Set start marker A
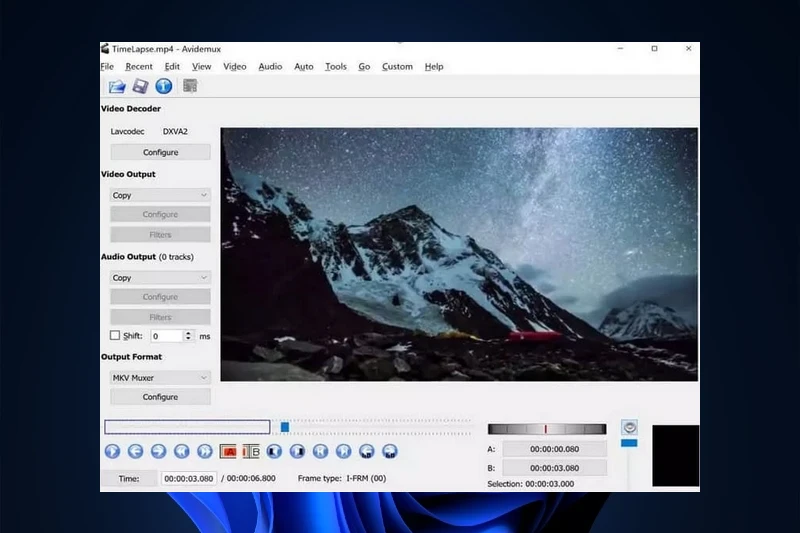The image size is (800, 533). (228, 451)
